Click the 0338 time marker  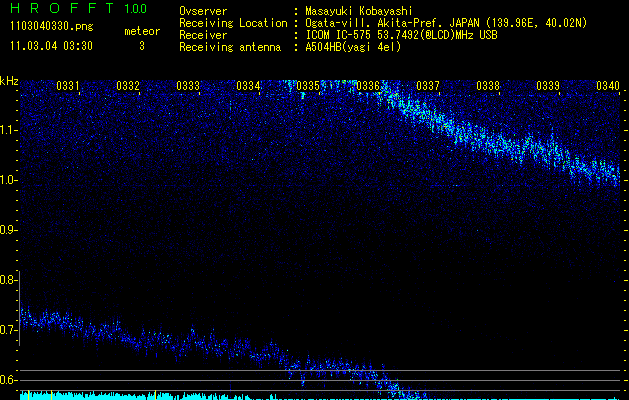coord(488,86)
